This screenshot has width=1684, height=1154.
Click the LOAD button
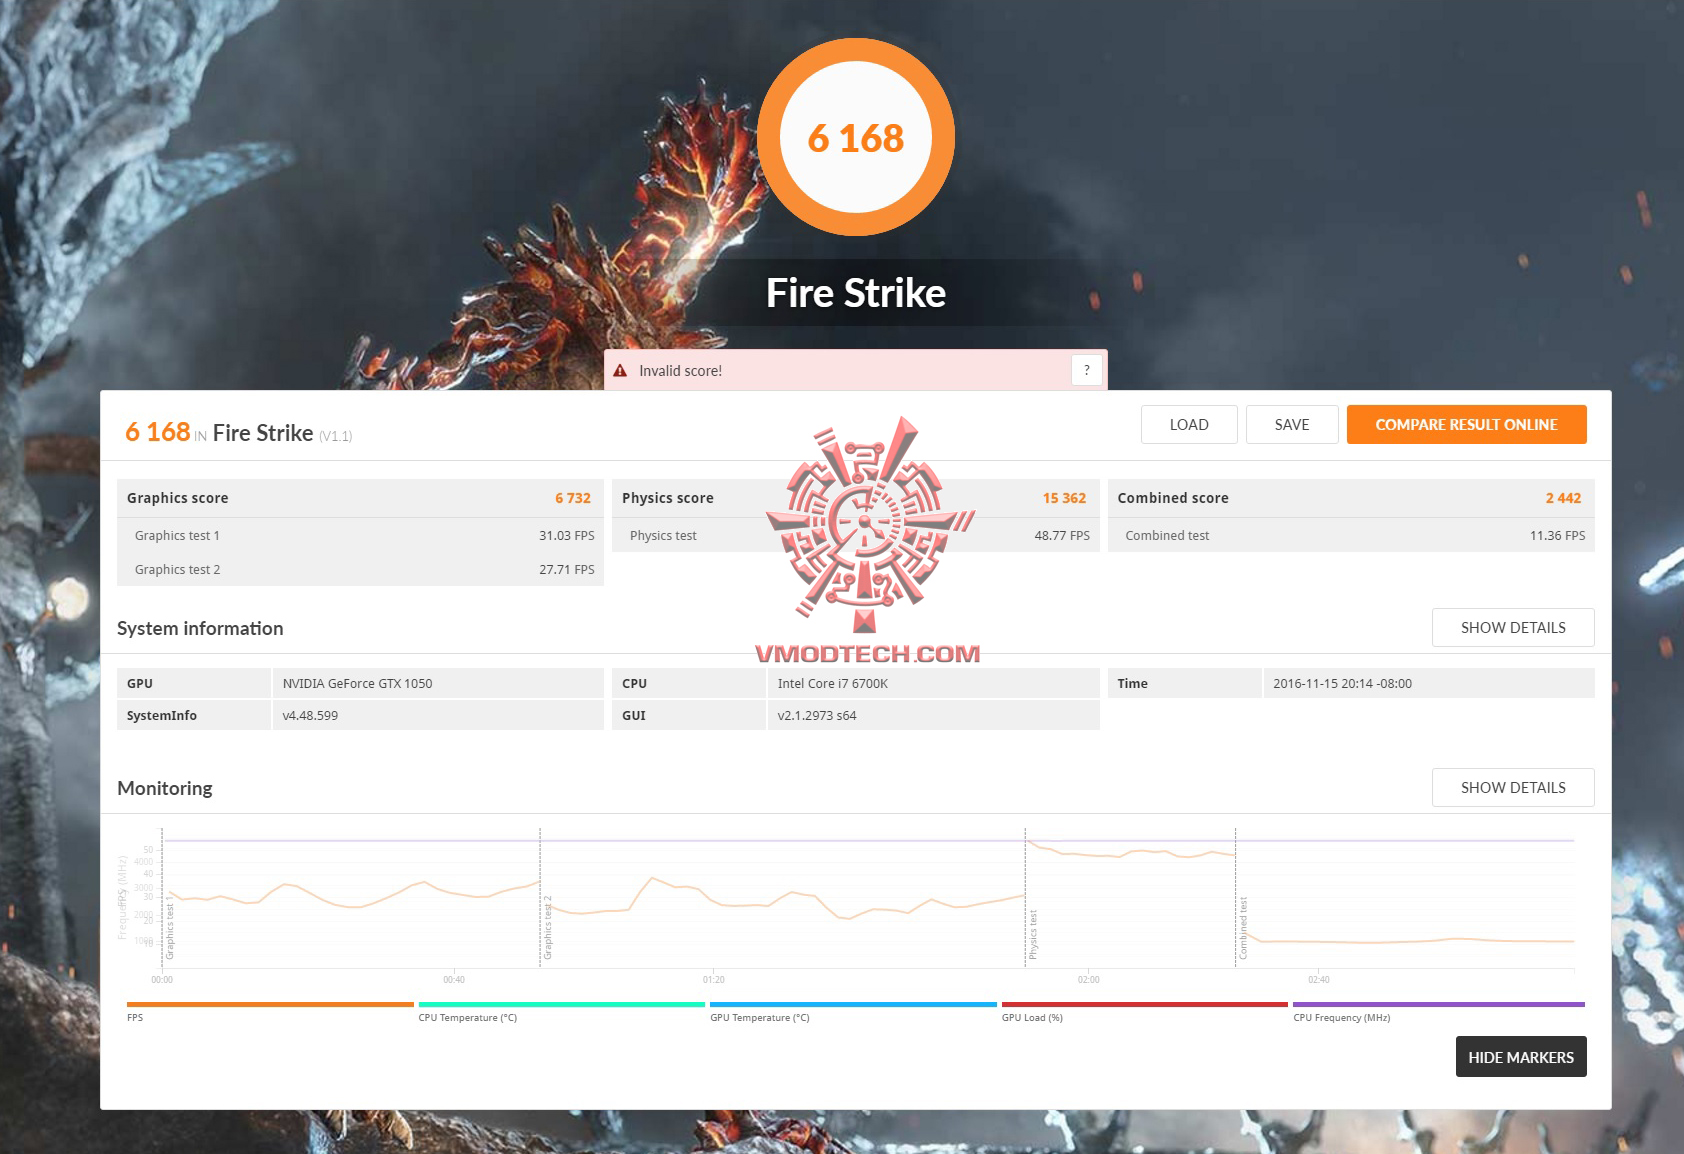click(x=1189, y=424)
